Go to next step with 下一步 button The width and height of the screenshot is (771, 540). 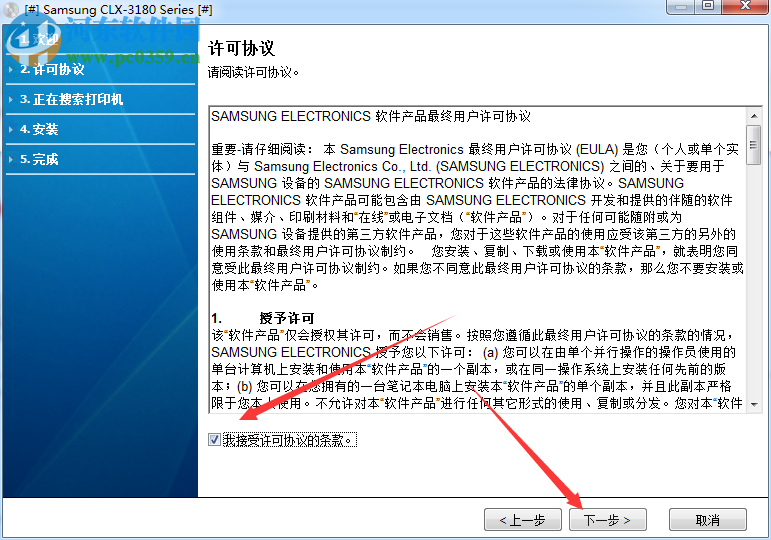tap(608, 520)
